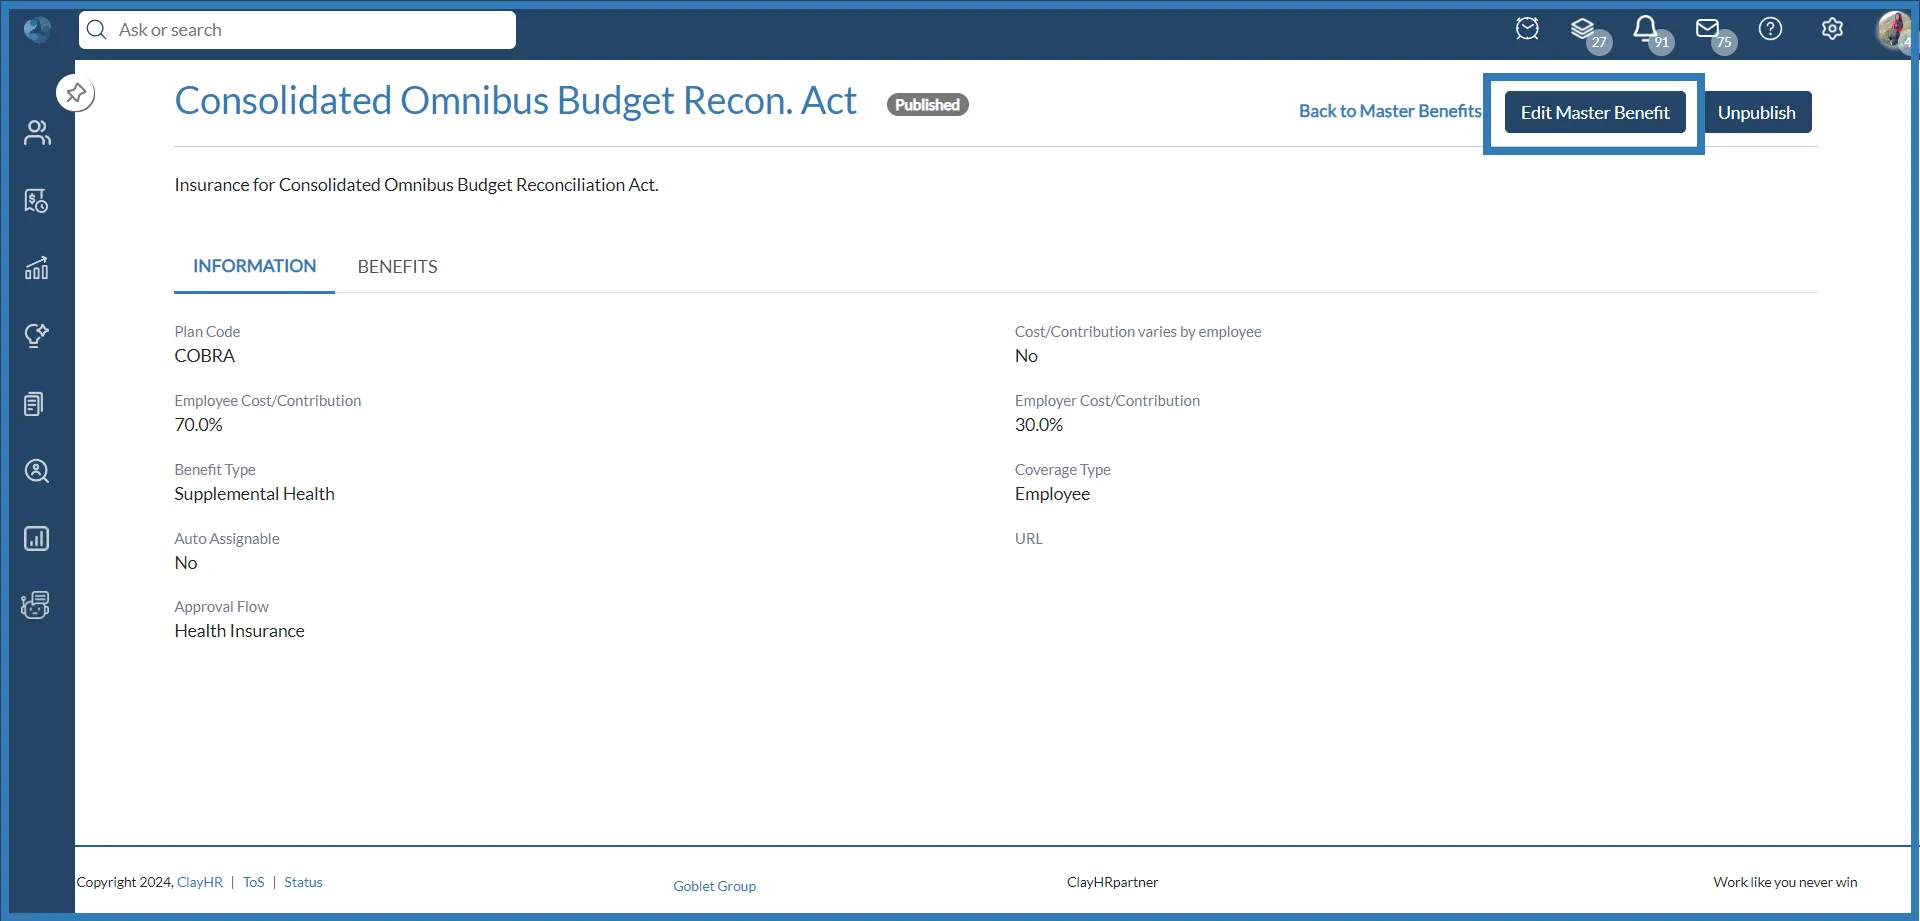The image size is (1920, 921).
Task: Open the ClayHR footer link
Action: 200,882
